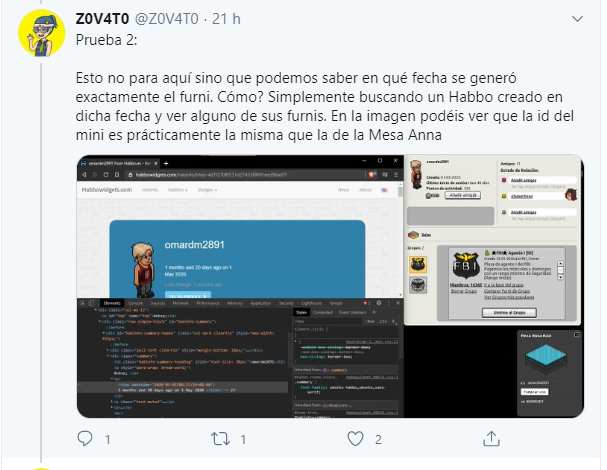Click the reload icon in the embedded browser
Viewport: 607px width, 470px height.
[106, 175]
